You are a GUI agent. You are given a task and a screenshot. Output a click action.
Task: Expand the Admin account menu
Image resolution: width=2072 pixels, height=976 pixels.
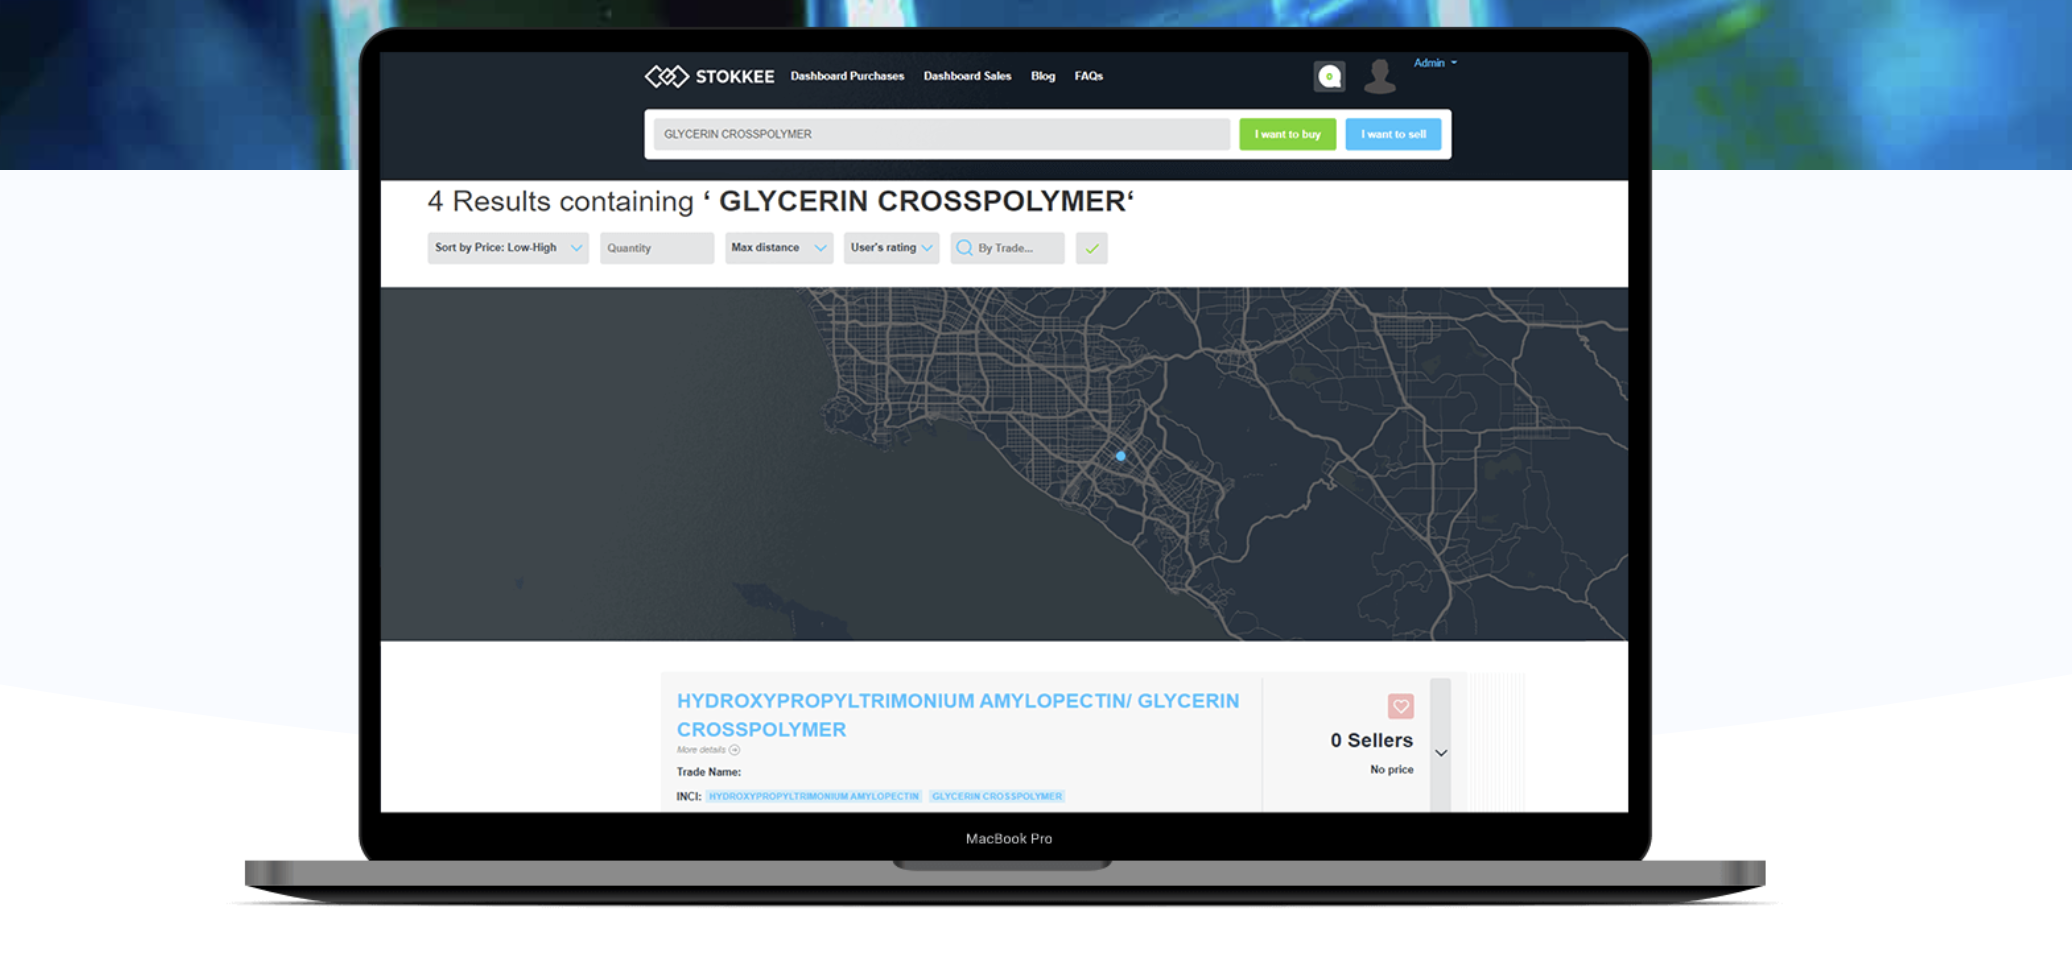(x=1435, y=63)
